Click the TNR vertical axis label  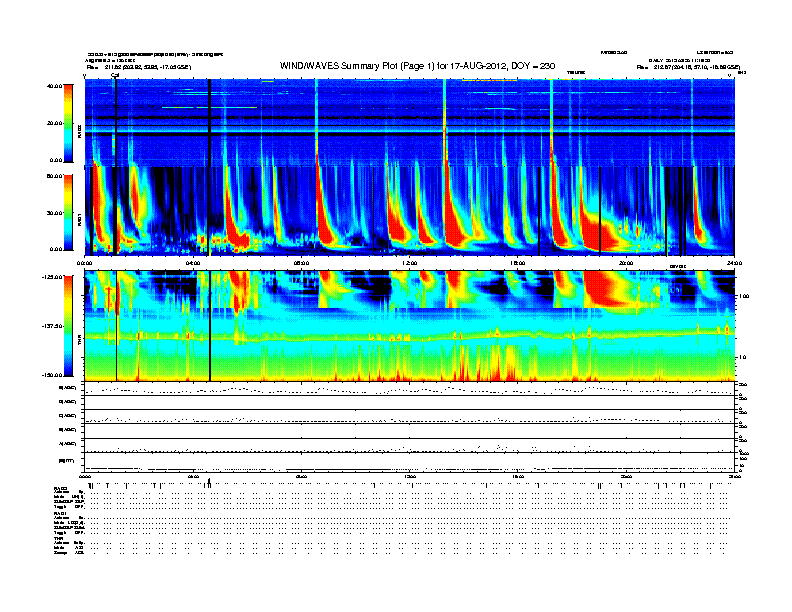point(79,342)
